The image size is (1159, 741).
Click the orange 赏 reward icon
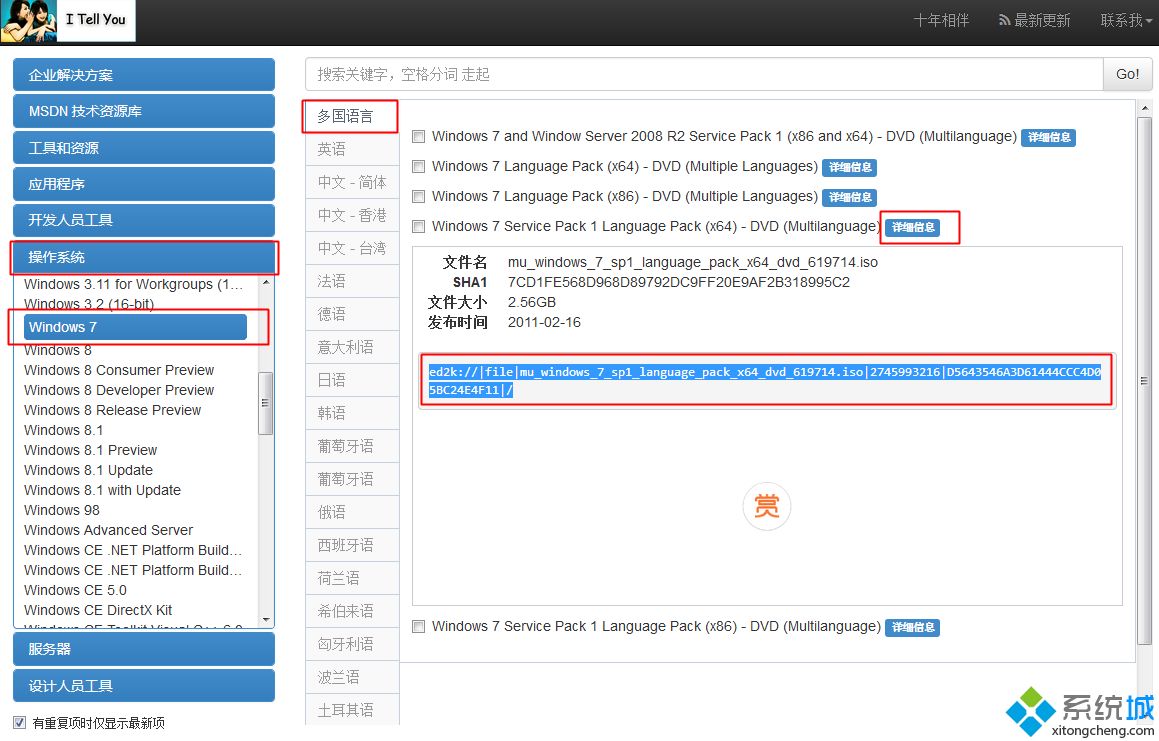[x=767, y=507]
